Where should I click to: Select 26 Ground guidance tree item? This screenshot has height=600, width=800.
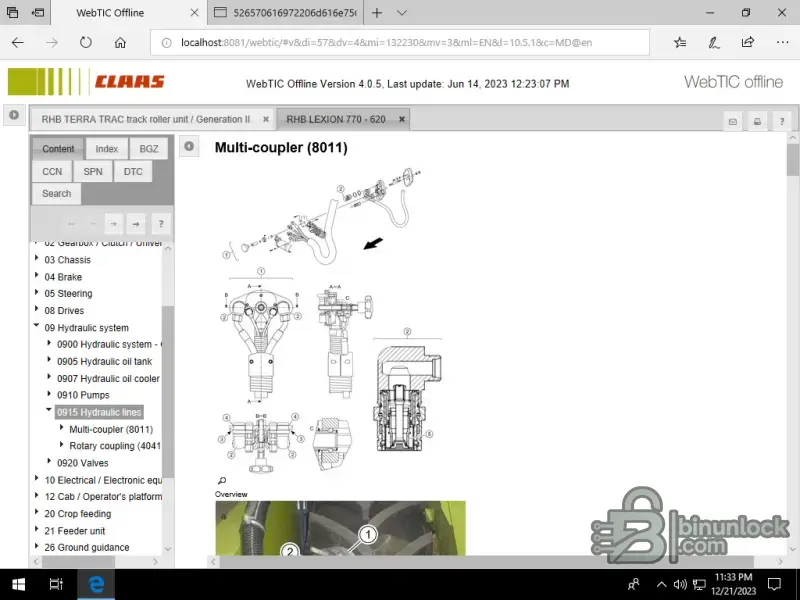click(87, 547)
